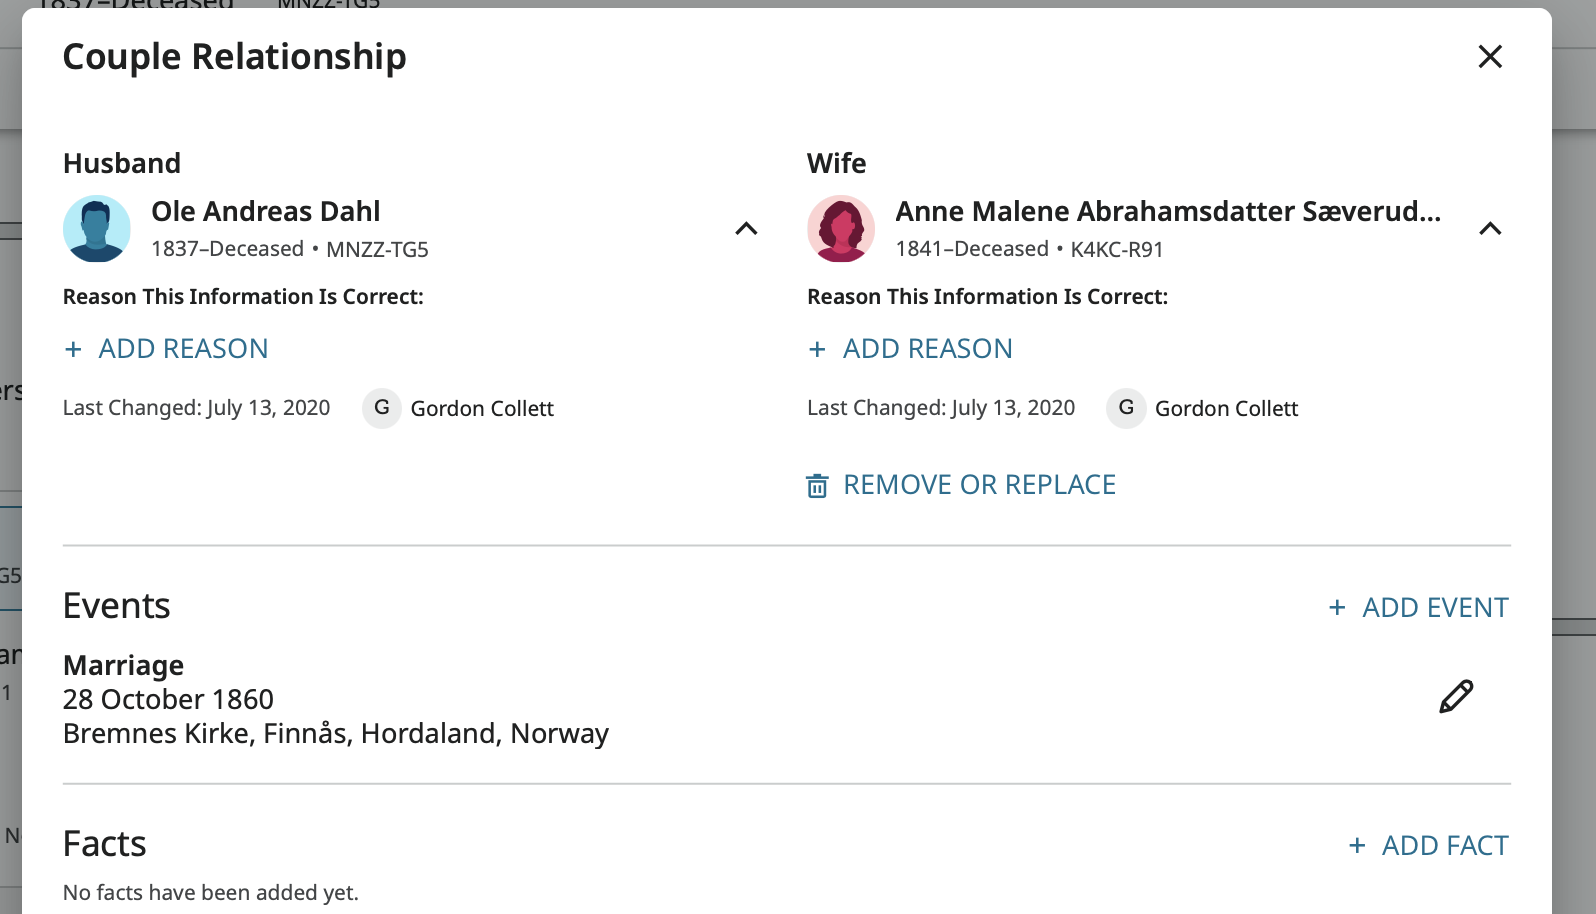This screenshot has height=914, width=1596.
Task: Collapse the wife details chevron
Action: click(1490, 229)
